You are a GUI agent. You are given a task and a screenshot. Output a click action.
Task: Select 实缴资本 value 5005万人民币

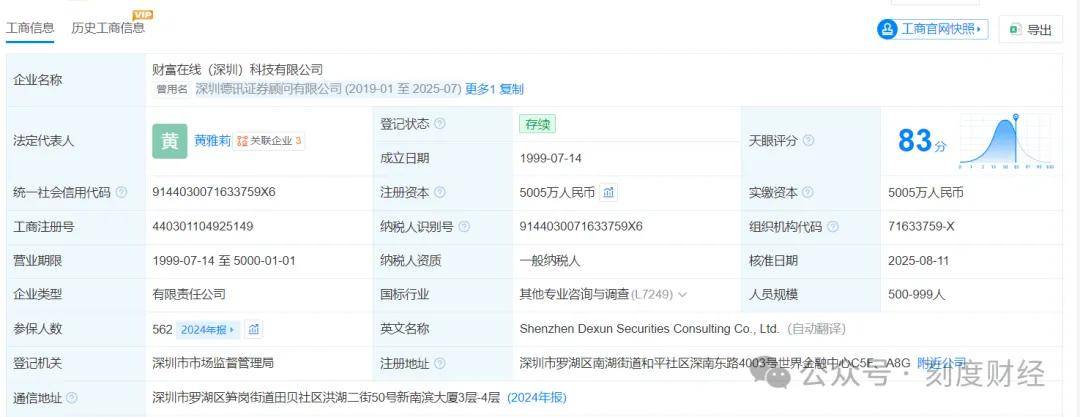(926, 193)
